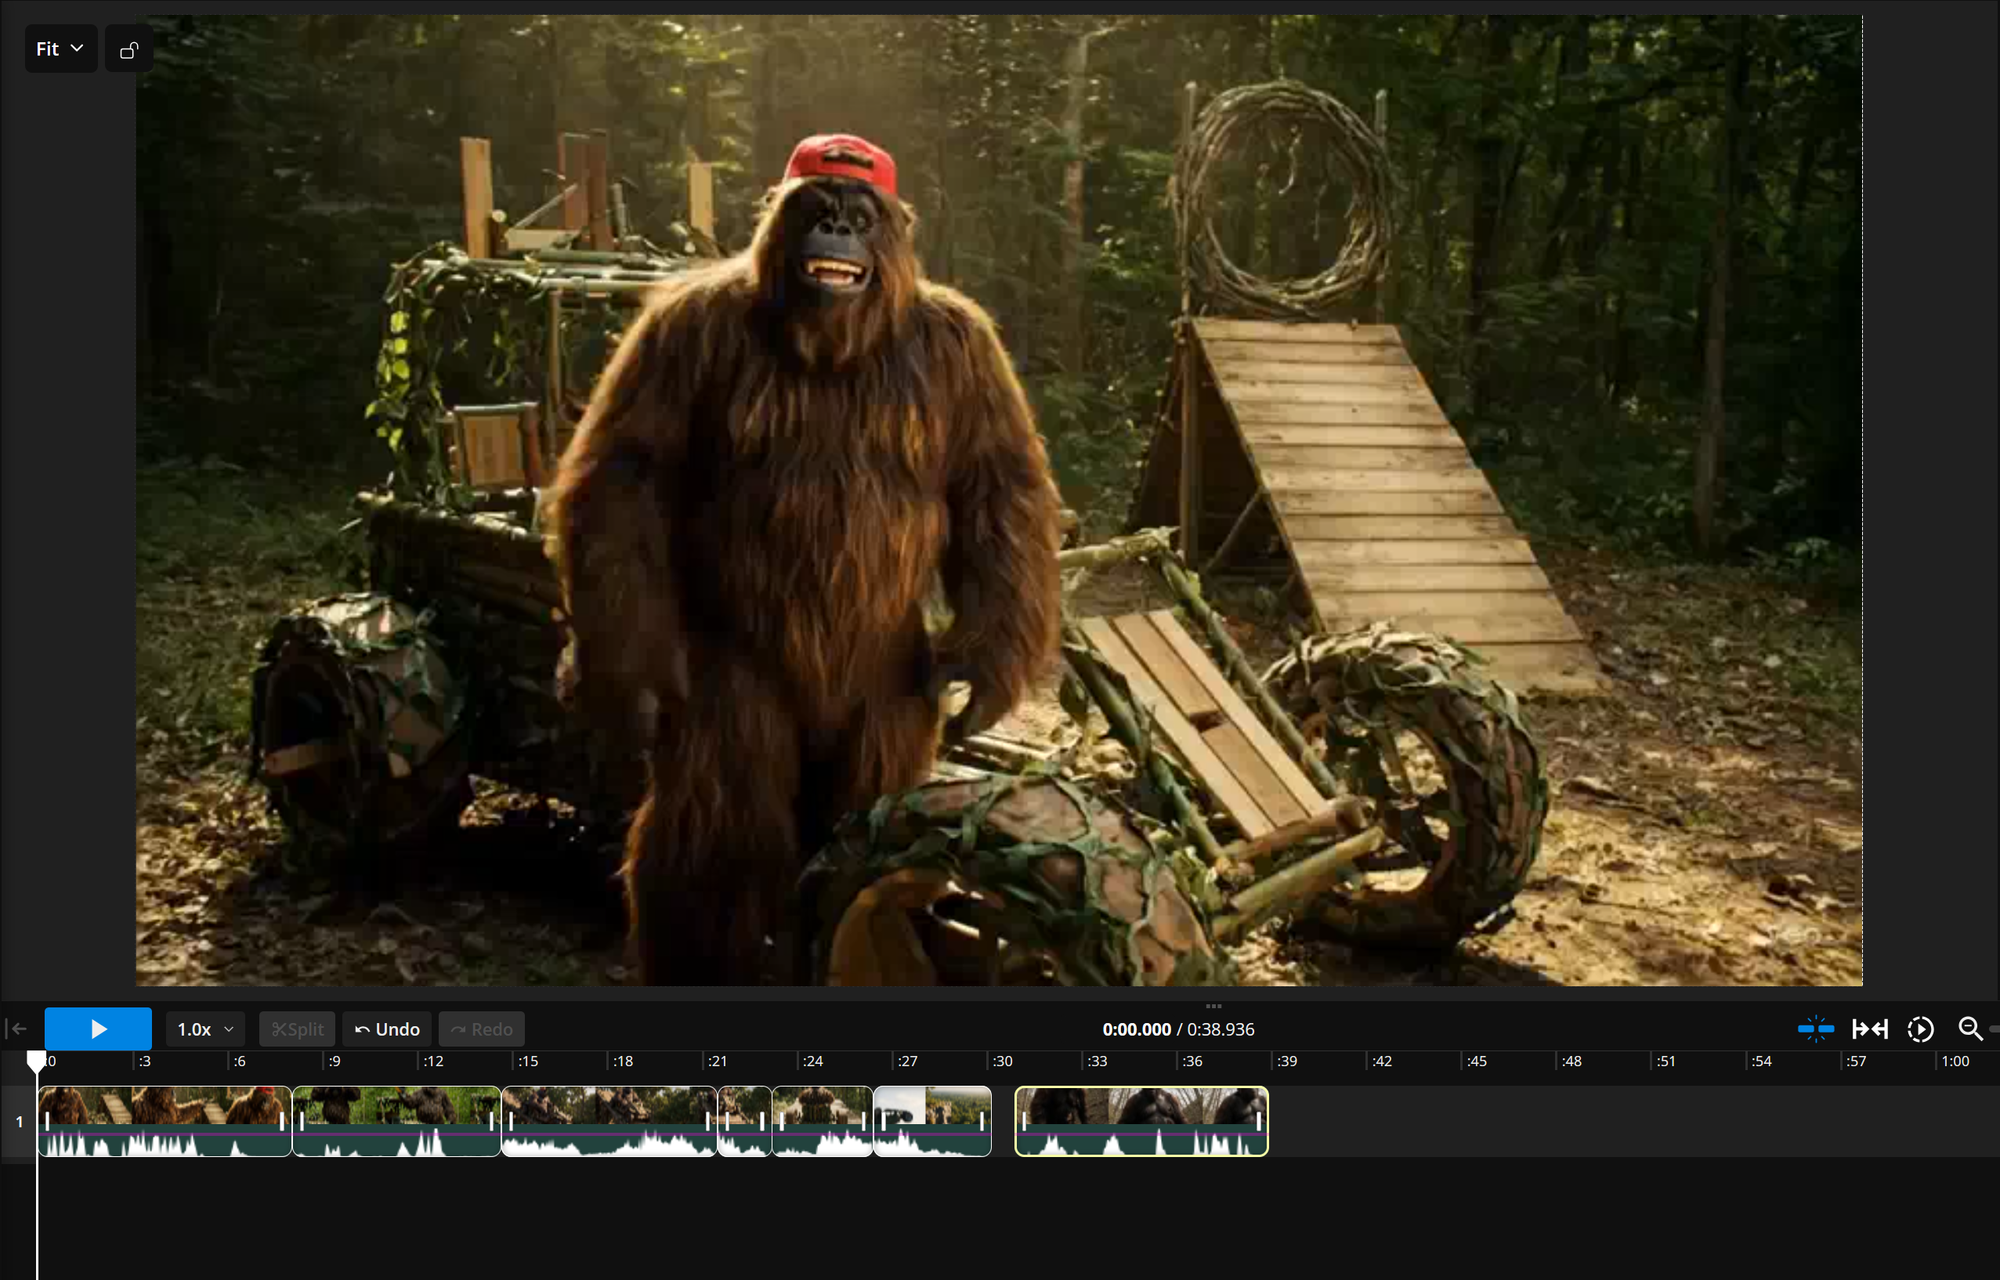The width and height of the screenshot is (2000, 1280).
Task: Click the Redo button
Action: coord(482,1028)
